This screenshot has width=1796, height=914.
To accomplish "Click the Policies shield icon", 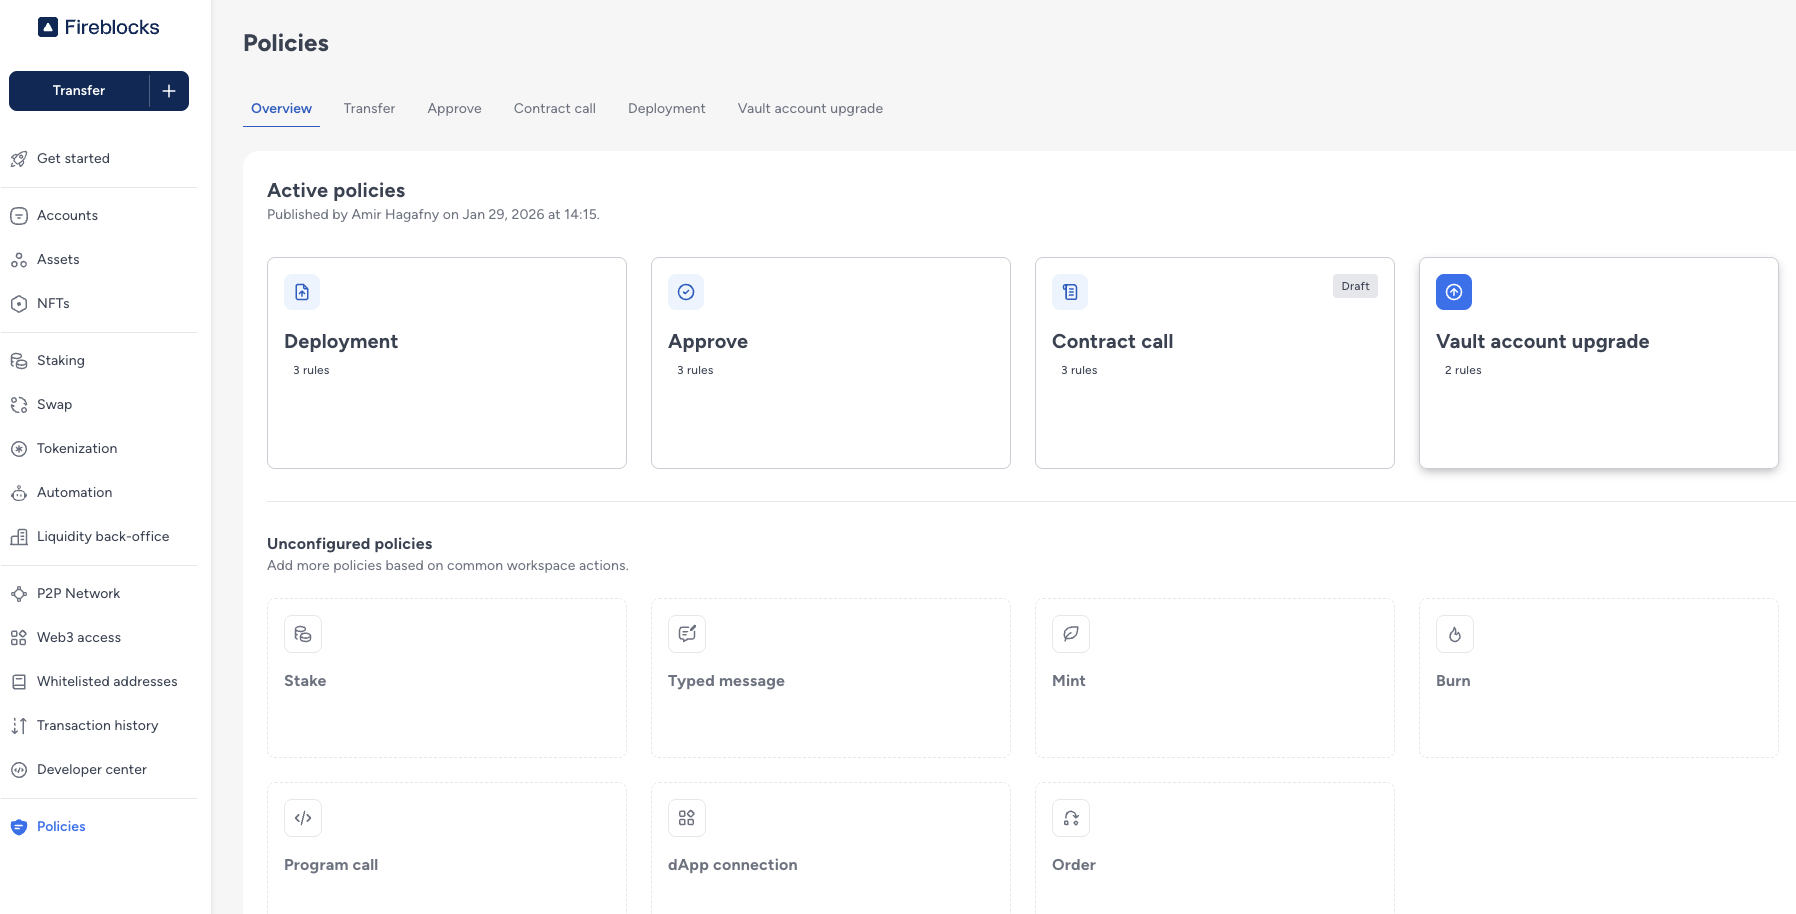I will [19, 827].
